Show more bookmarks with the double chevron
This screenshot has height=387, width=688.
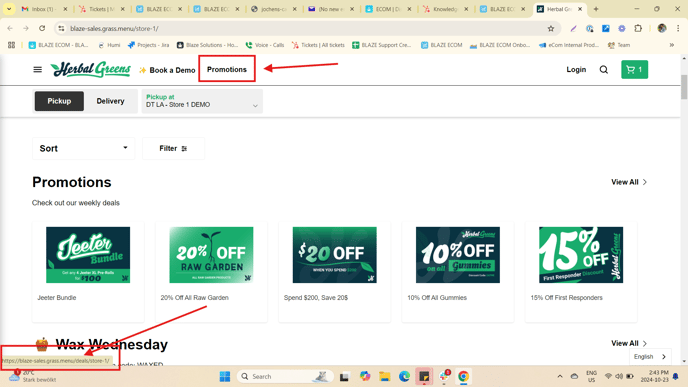coord(671,45)
